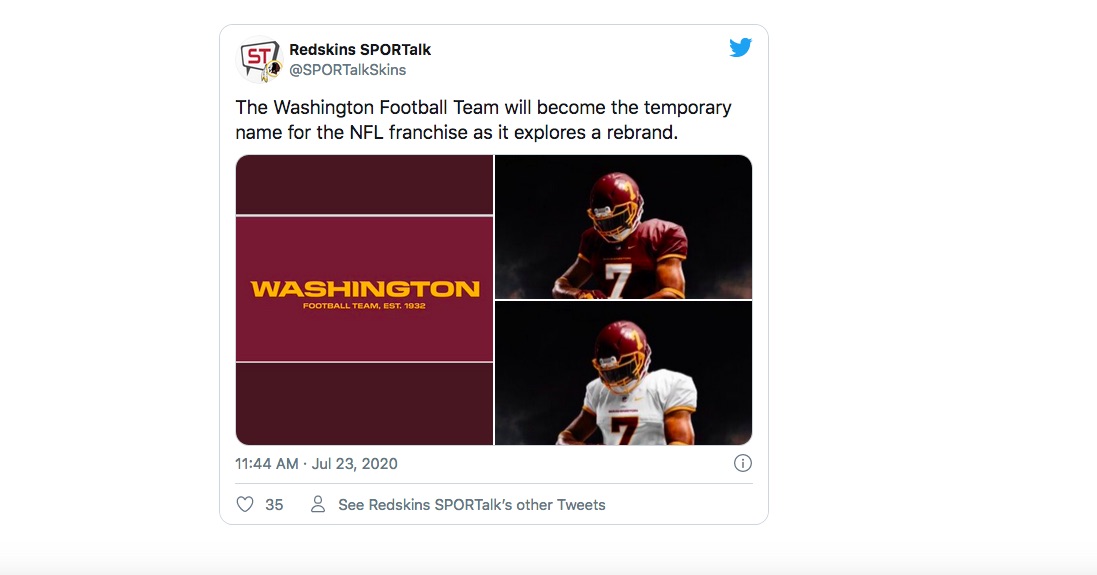The image size is (1097, 575).
Task: Open tweet info circle icon
Action: 742,463
